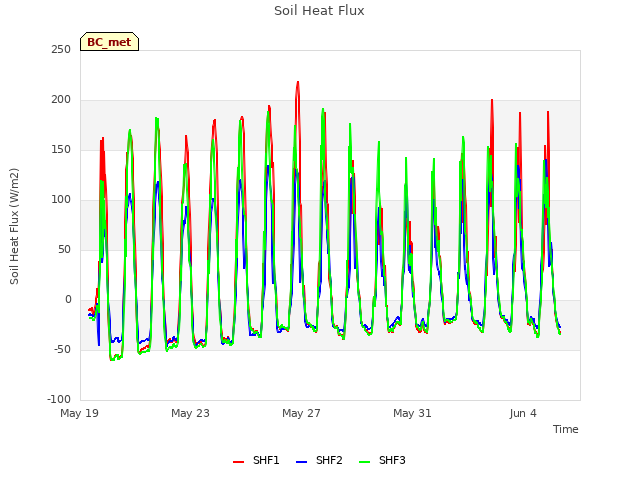640x480 pixels.
Task: Click the red SHF1 peak reaching 200 near Jun 3
Action: pyautogui.click(x=492, y=100)
